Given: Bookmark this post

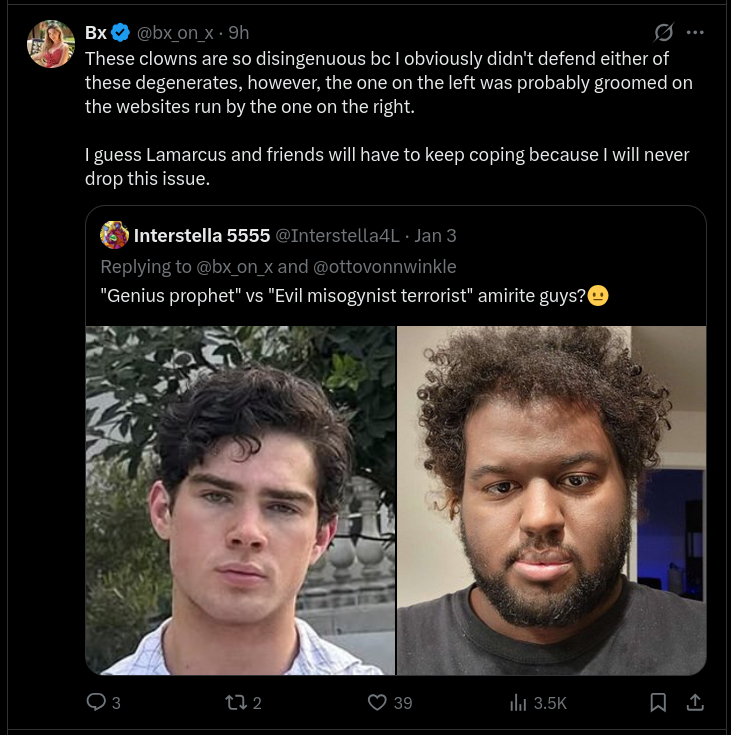Looking at the screenshot, I should point(658,702).
